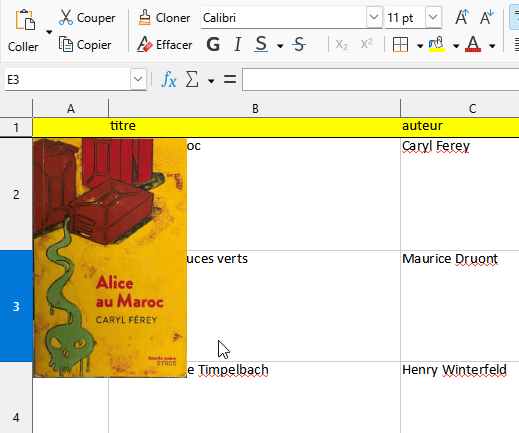The height and width of the screenshot is (433, 519).
Task: Open the font color dropdown arrow
Action: coord(492,46)
